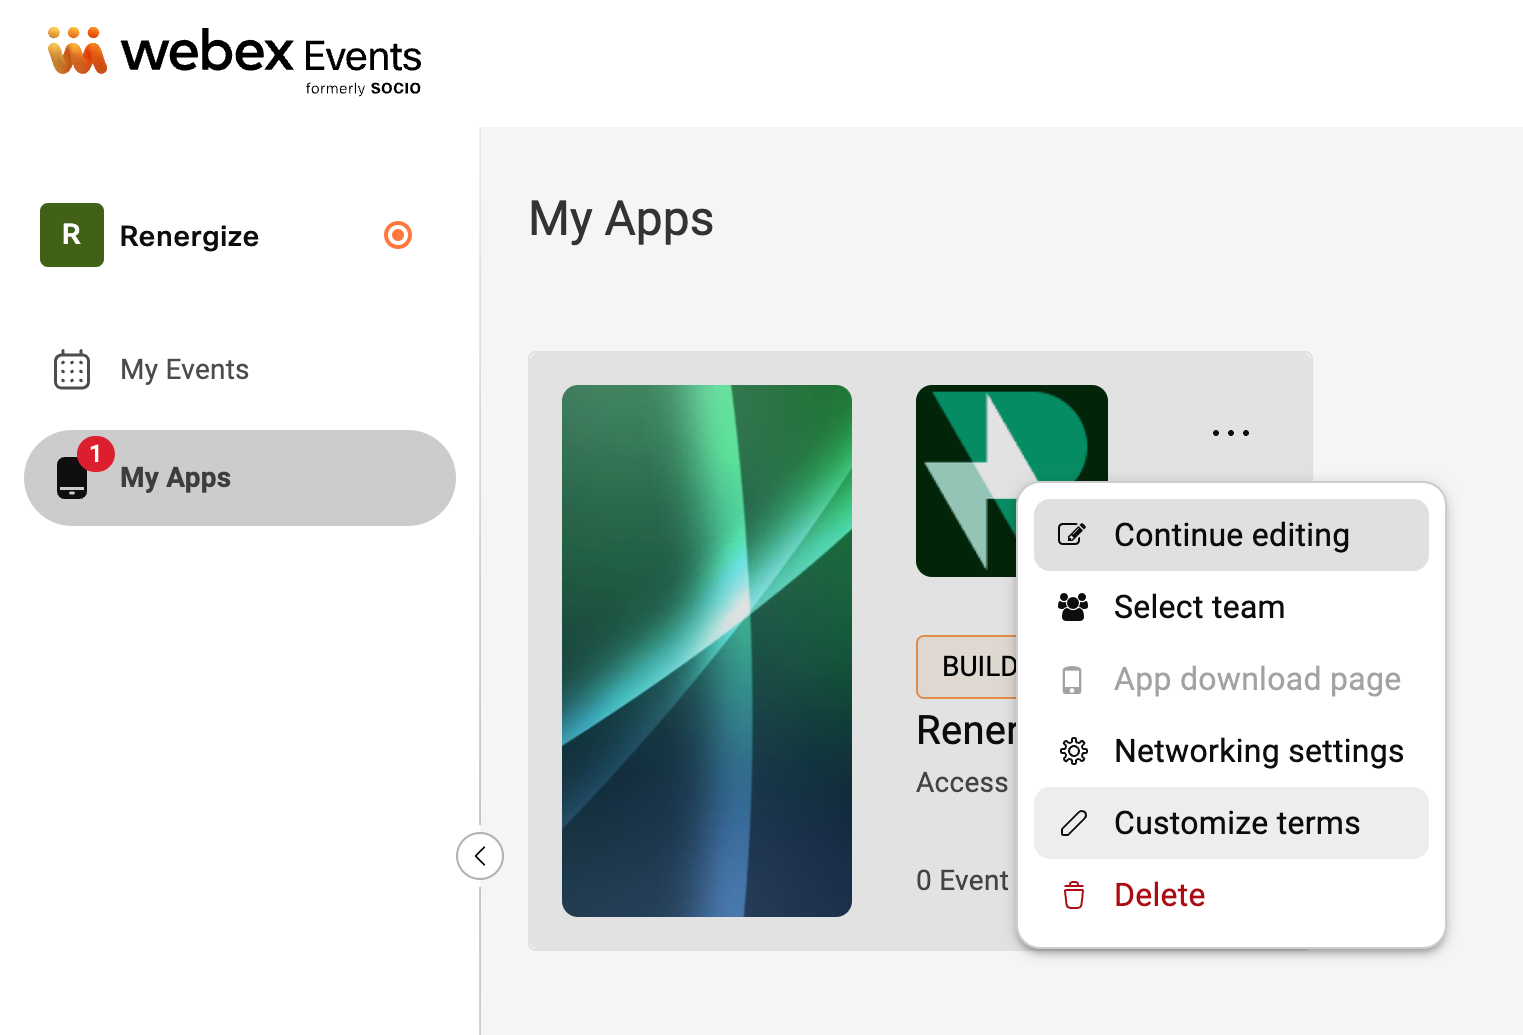Toggle the three-dot app options menu

coord(1231,433)
